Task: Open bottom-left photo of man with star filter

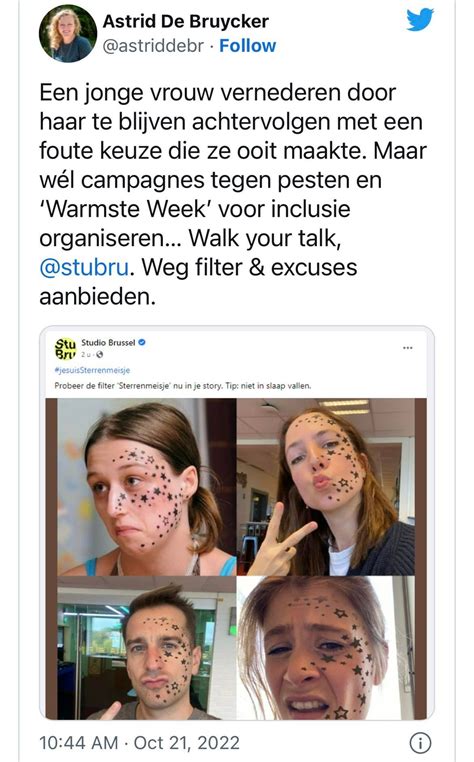Action: pos(147,647)
